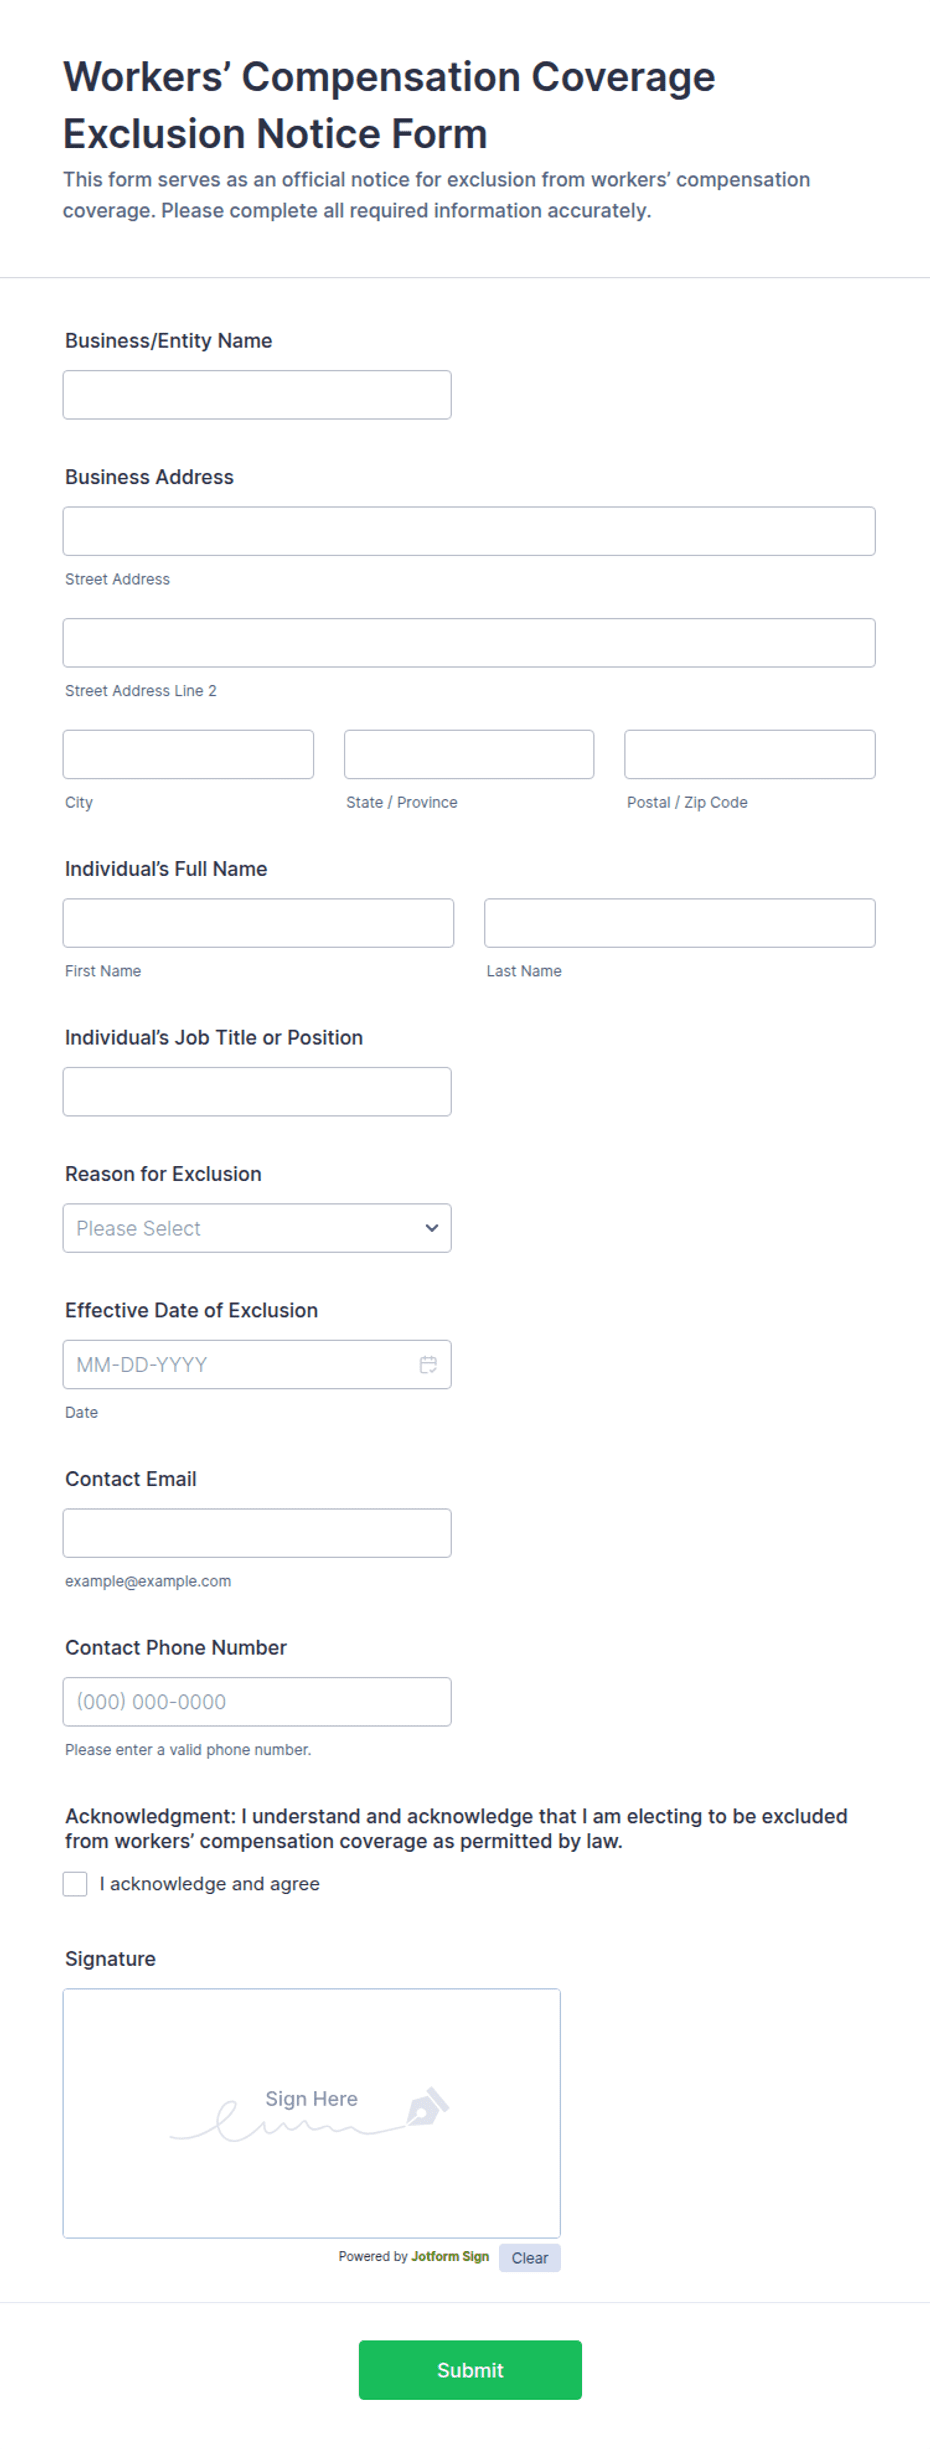This screenshot has height=2449, width=930.
Task: Select the Contact Email input
Action: pos(257,1533)
